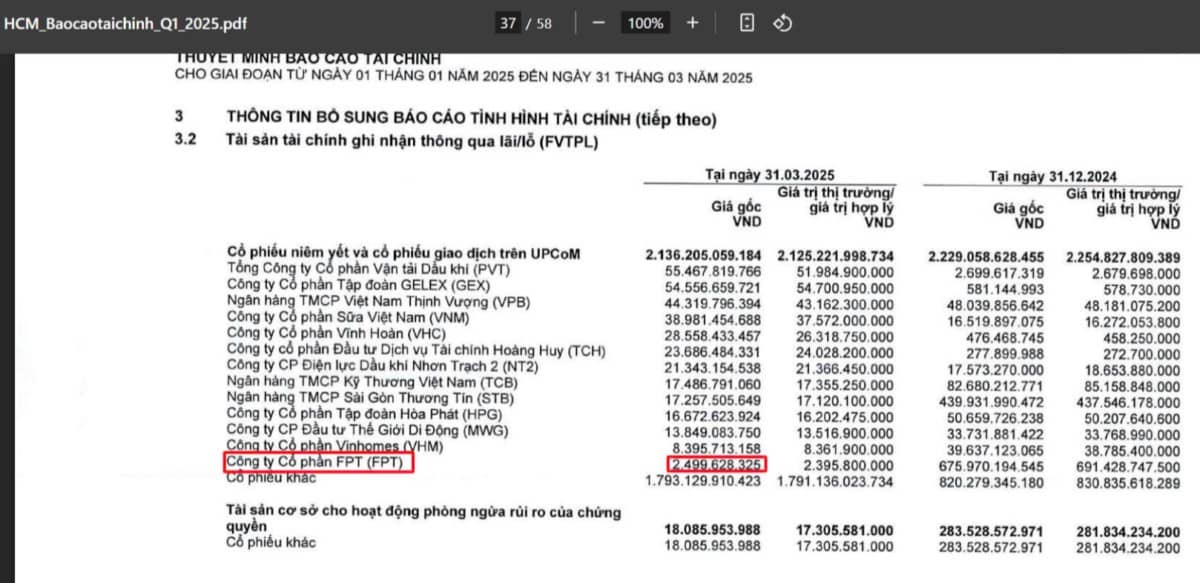Select PVT cost value 55.467.819.766
Viewport: 1200px width, 583px height.
[x=712, y=271]
